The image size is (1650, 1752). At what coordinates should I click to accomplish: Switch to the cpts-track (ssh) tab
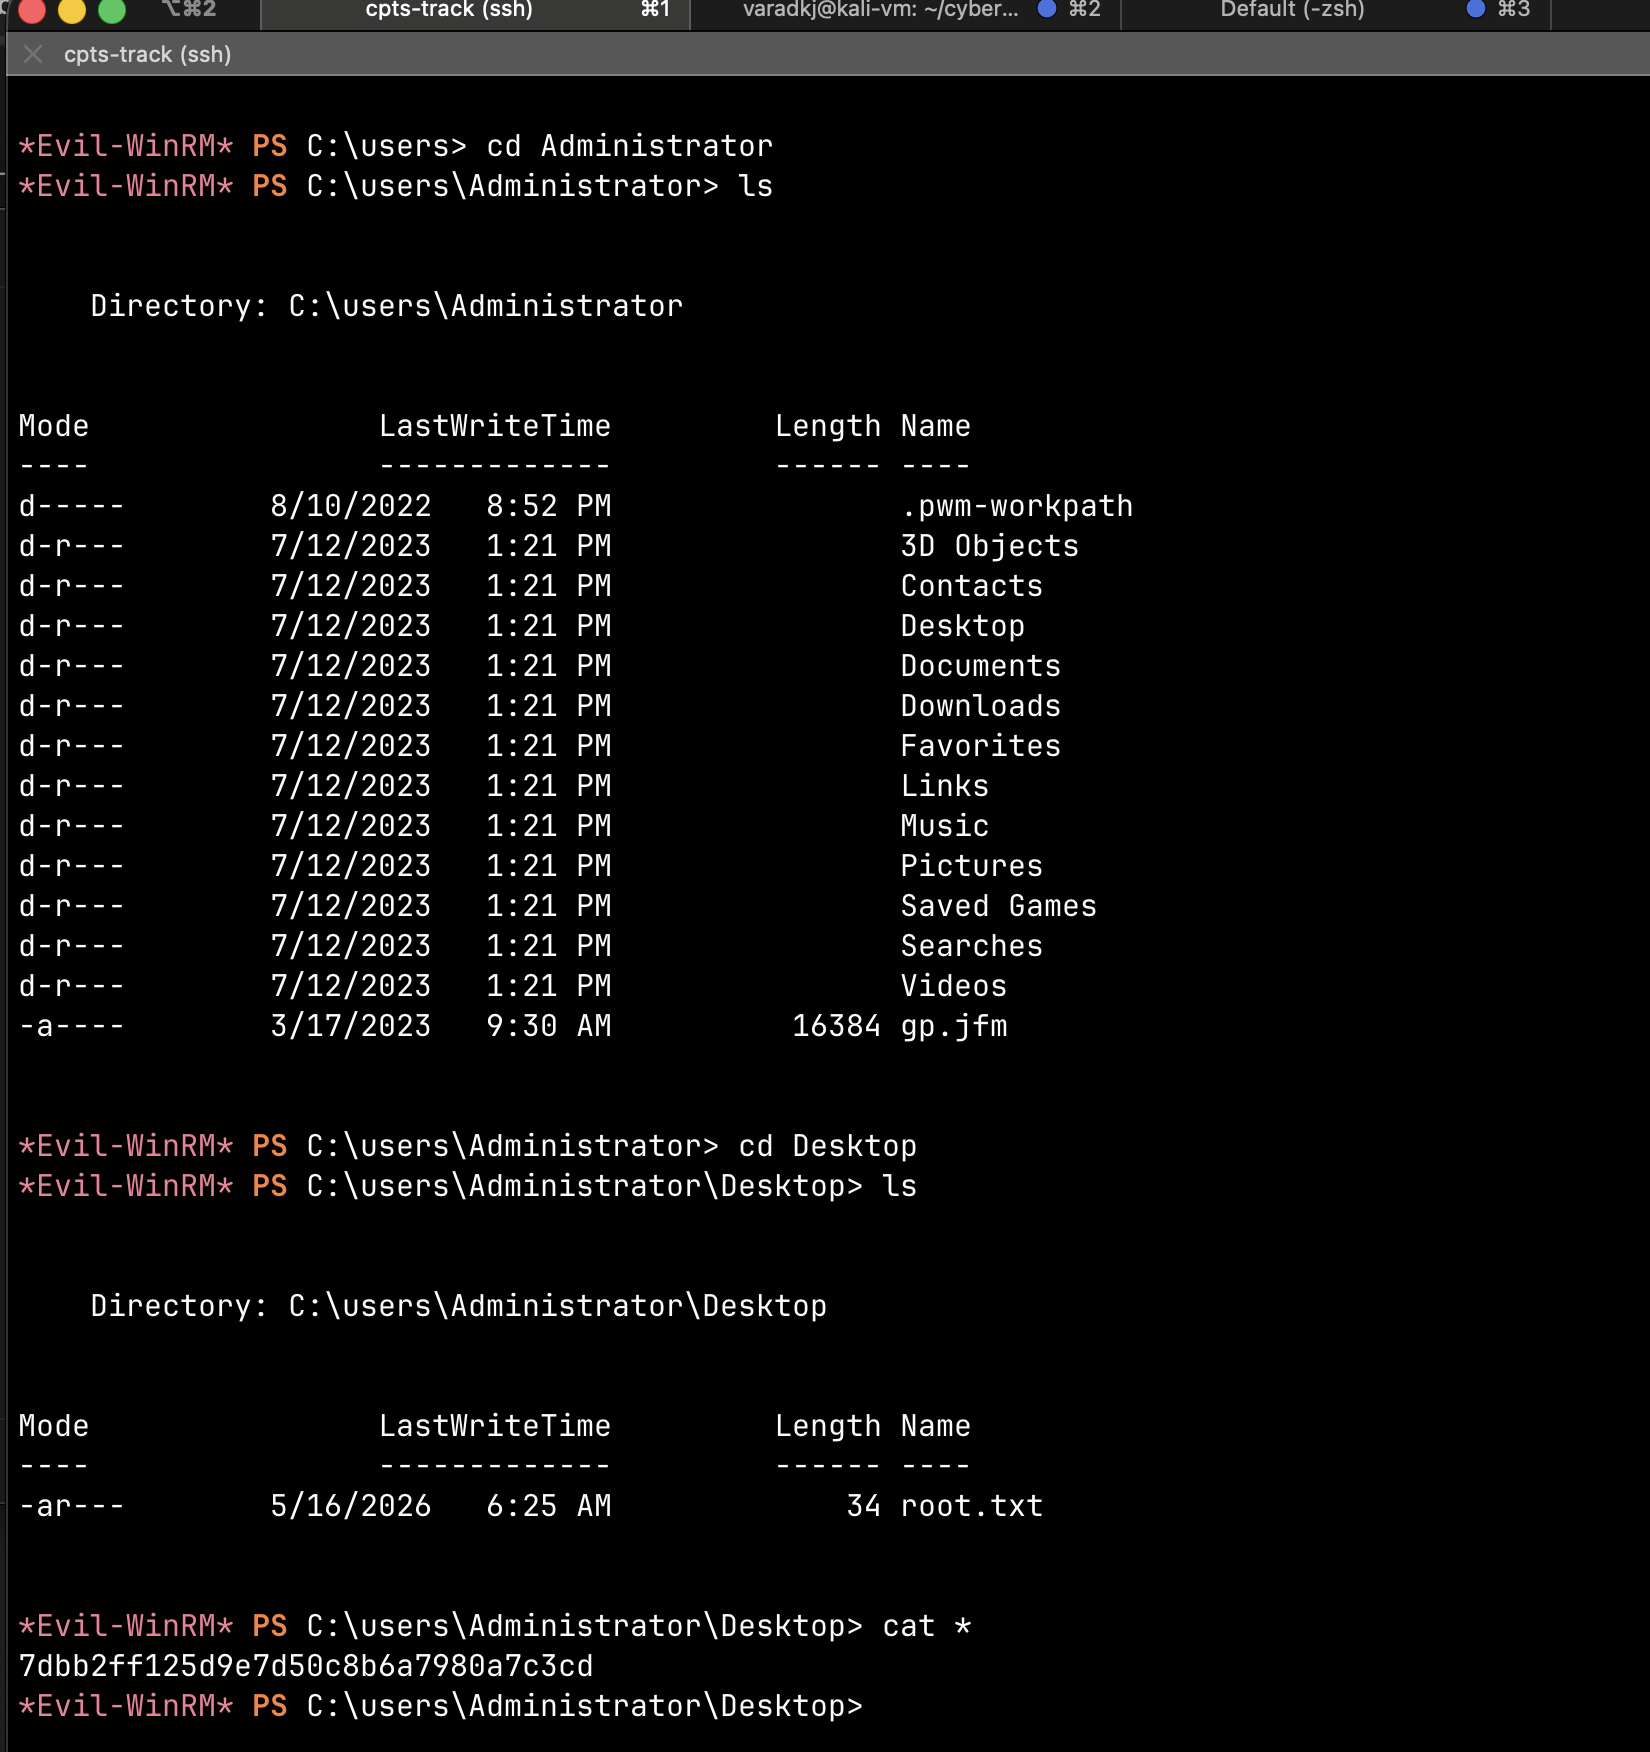click(x=475, y=10)
